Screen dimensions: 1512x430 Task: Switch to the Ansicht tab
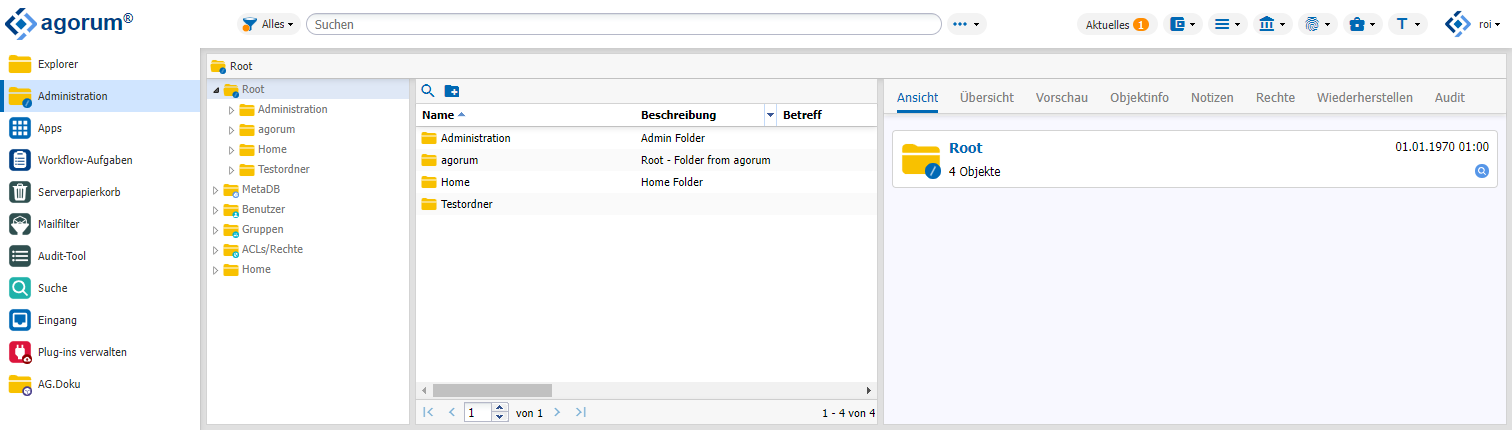pos(917,97)
